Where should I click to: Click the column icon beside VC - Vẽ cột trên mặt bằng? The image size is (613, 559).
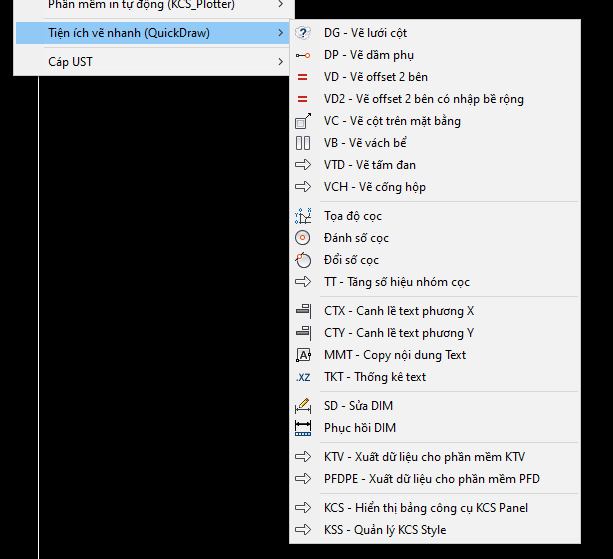coord(303,121)
